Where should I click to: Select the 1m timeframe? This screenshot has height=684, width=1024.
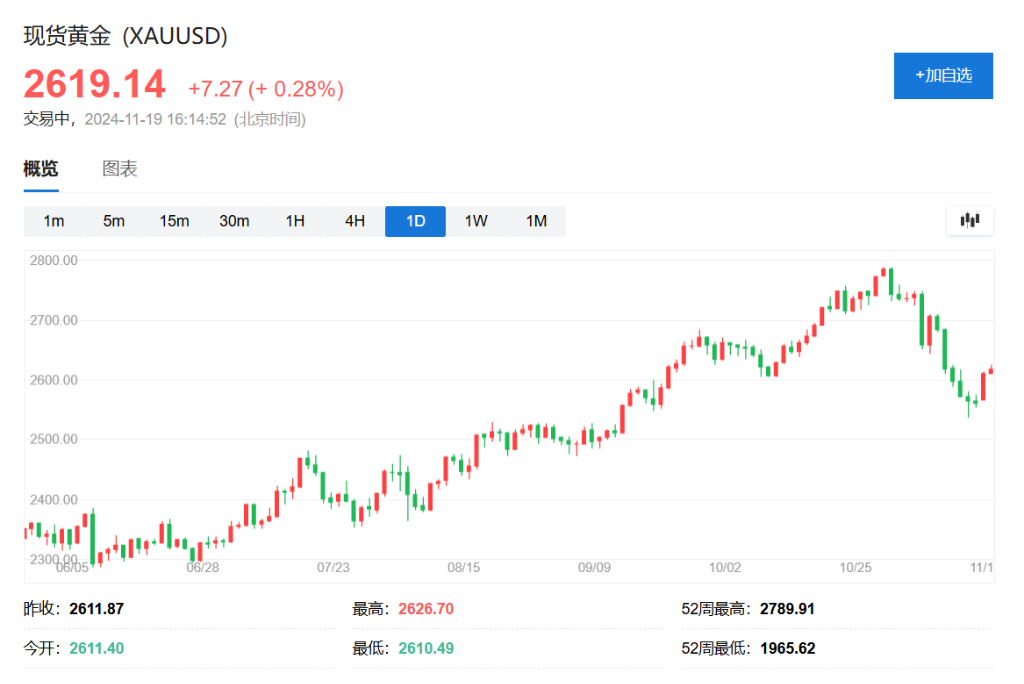click(x=54, y=221)
